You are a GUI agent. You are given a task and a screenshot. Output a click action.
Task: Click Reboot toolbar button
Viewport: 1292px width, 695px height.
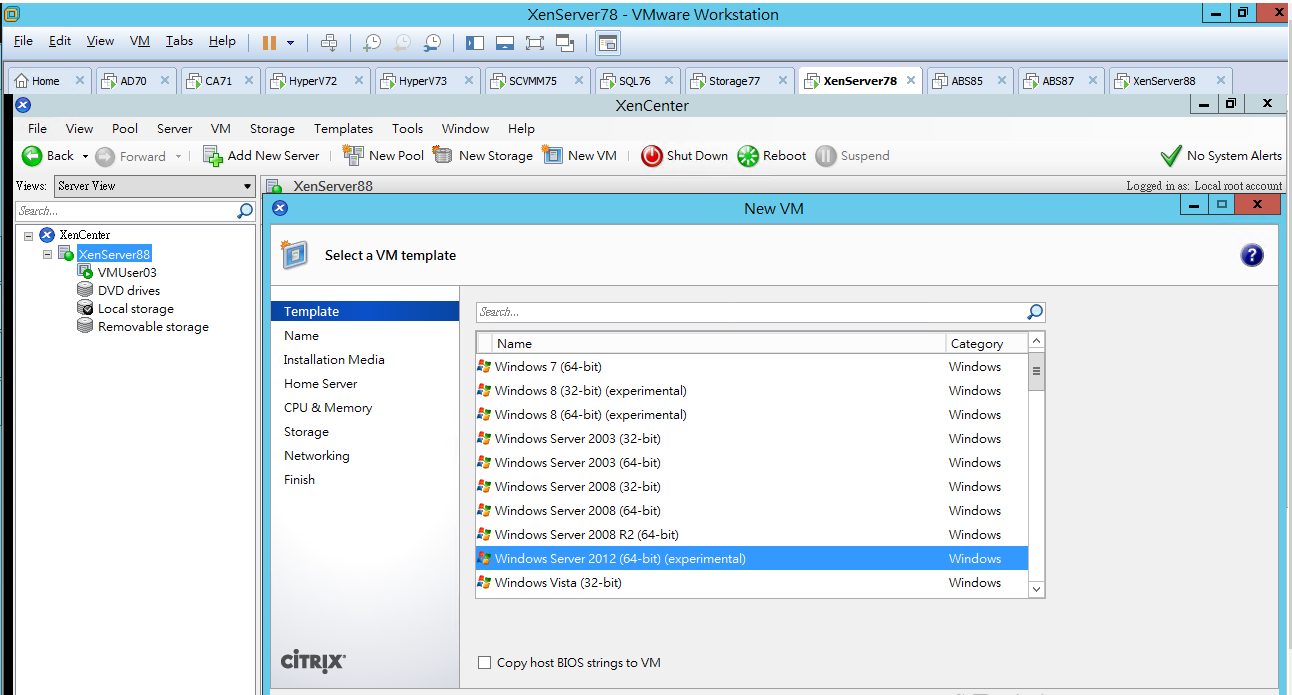pyautogui.click(x=772, y=156)
